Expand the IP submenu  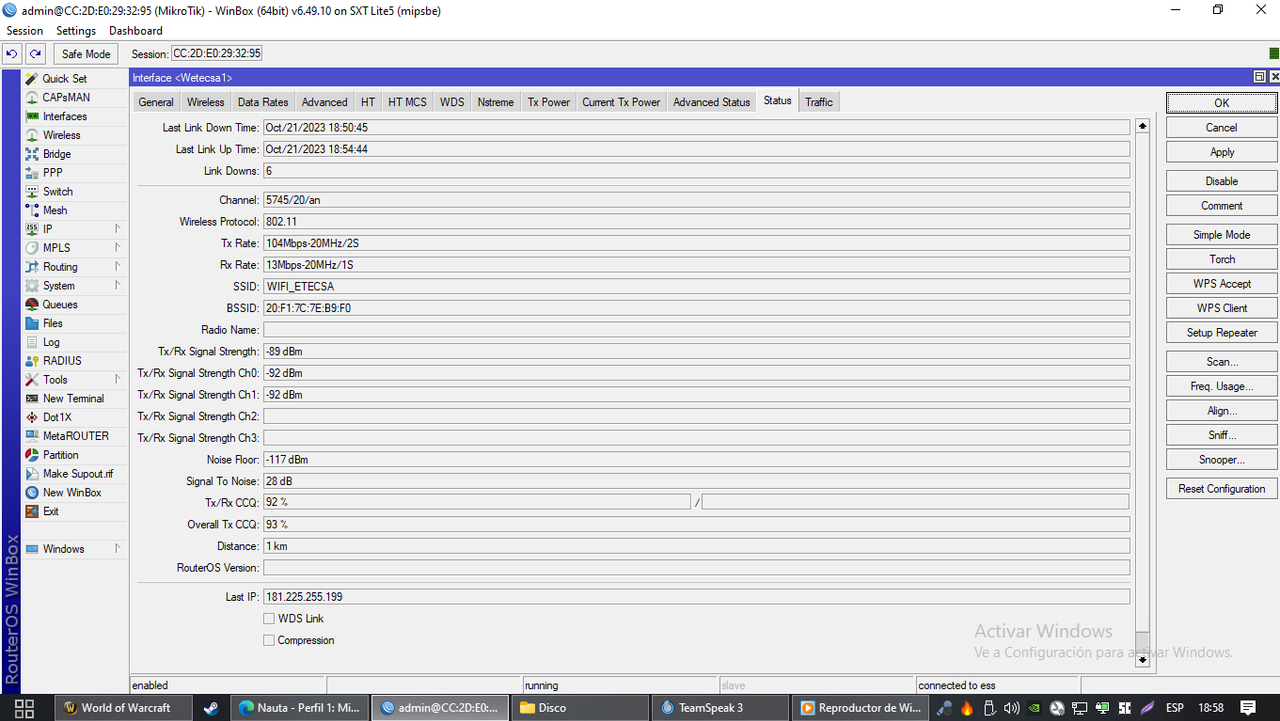coord(46,228)
